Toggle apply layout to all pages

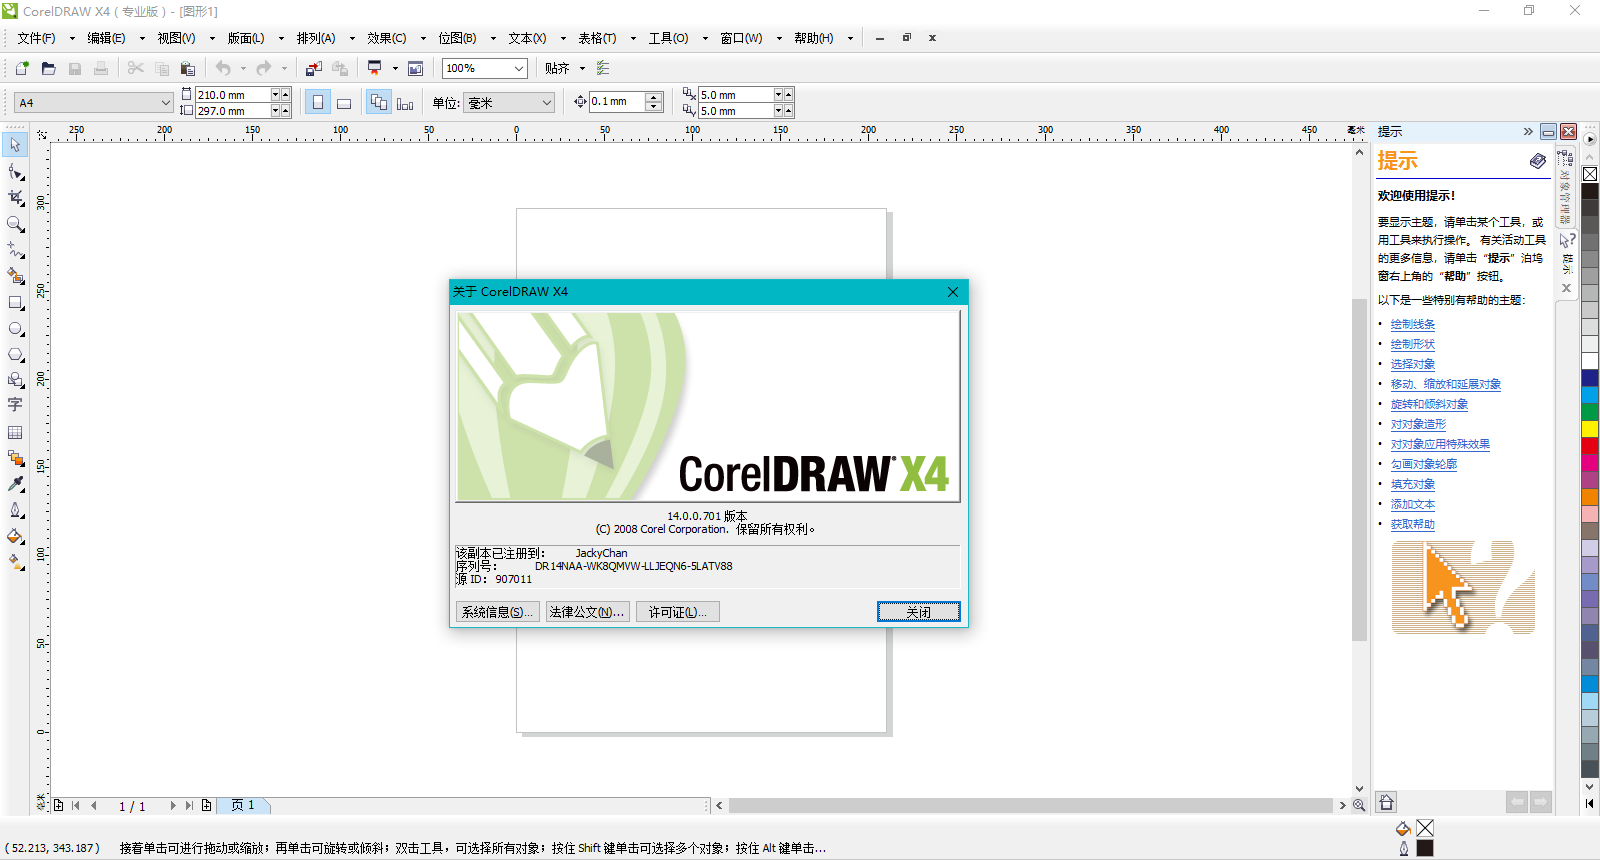(x=379, y=102)
